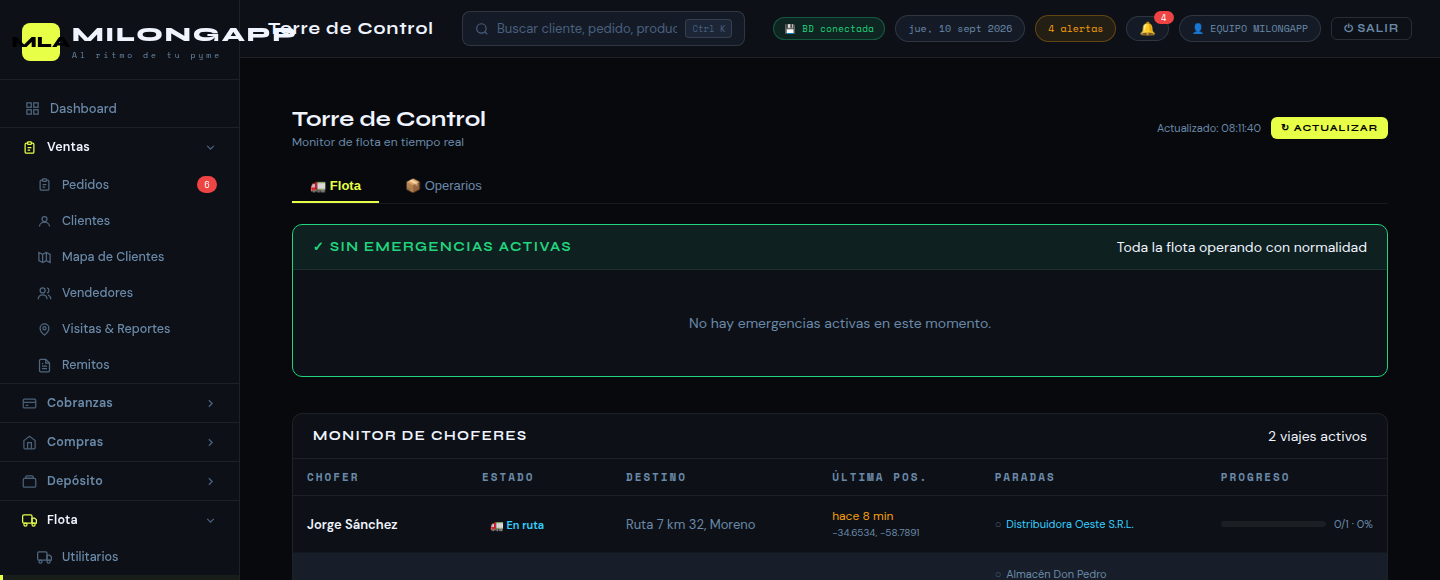Click the jue. 10 sept 2026 date pill

(x=960, y=29)
